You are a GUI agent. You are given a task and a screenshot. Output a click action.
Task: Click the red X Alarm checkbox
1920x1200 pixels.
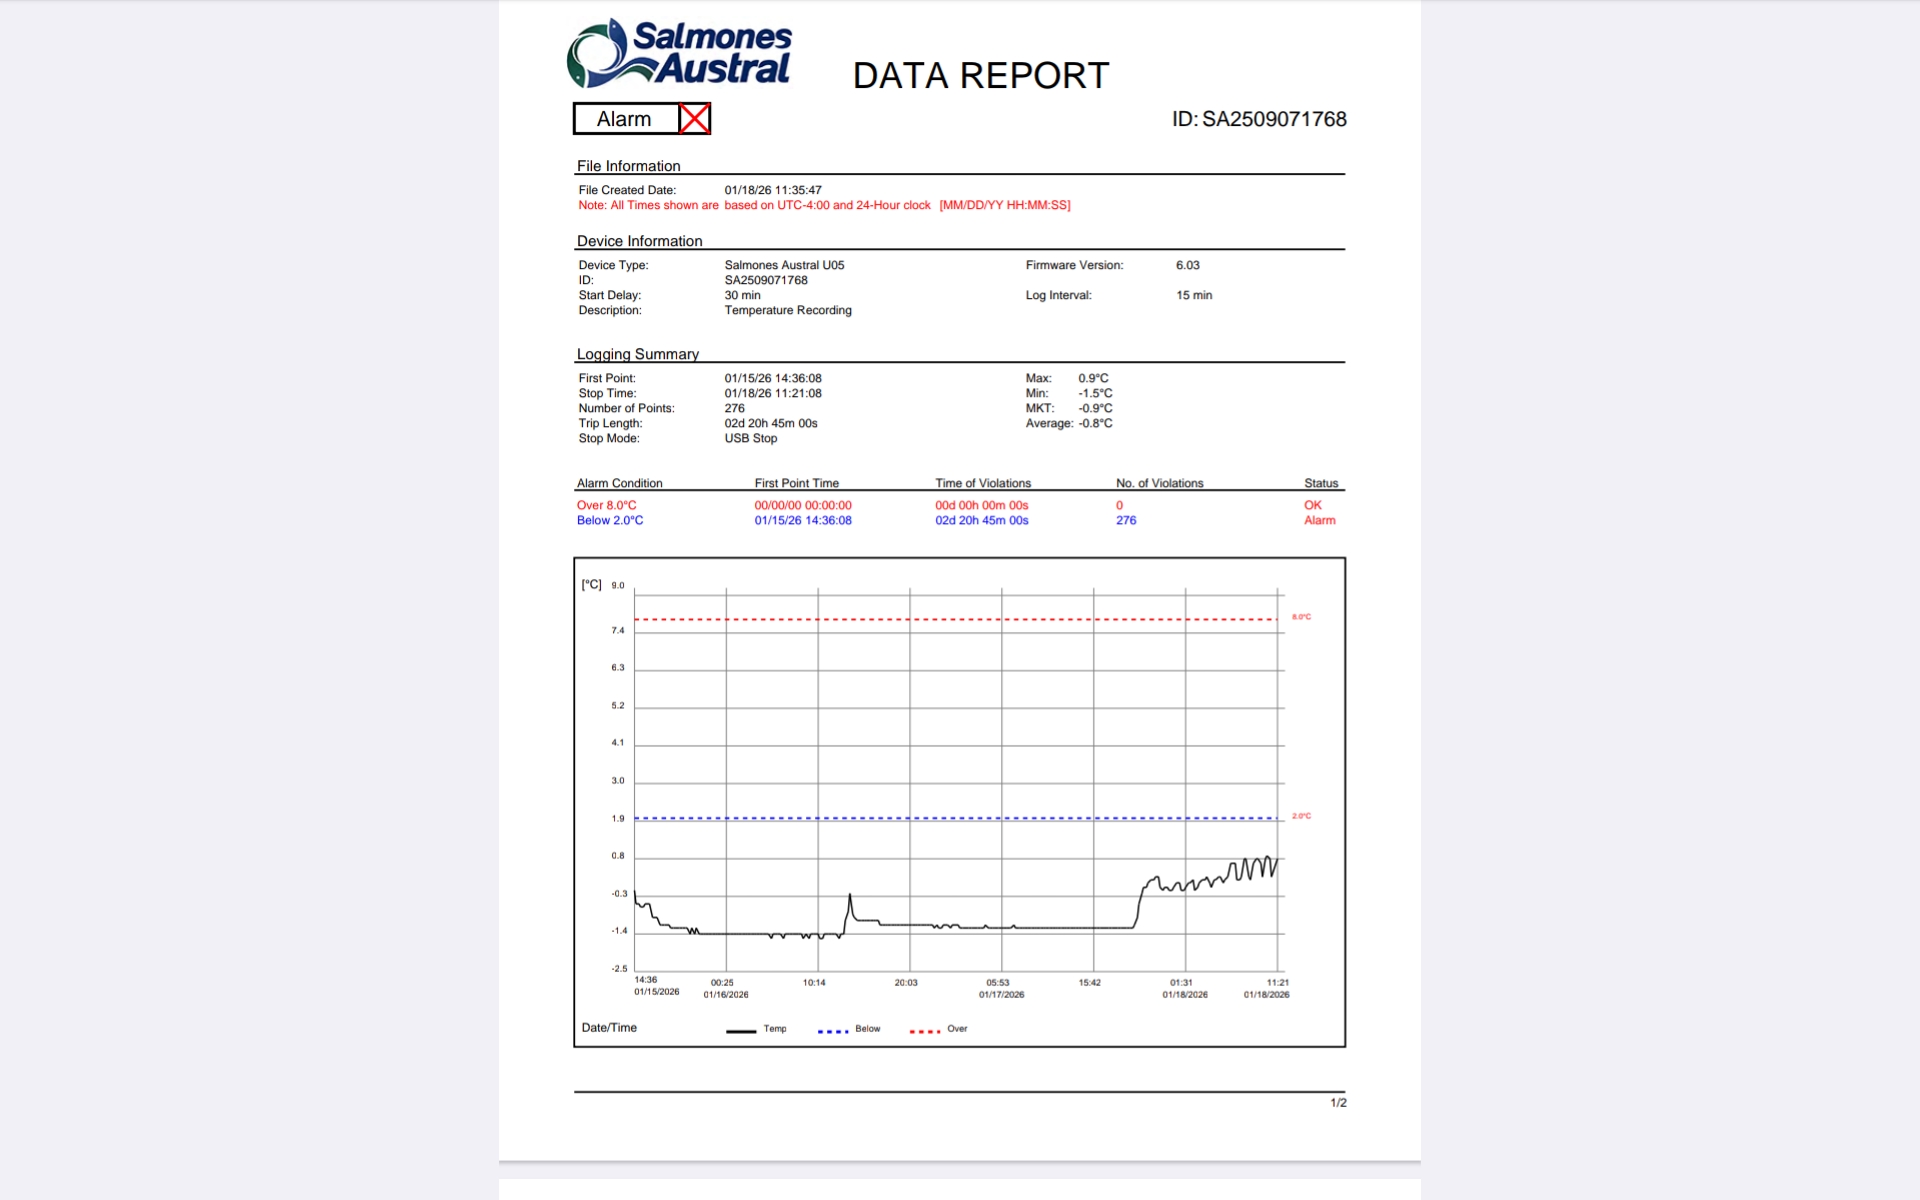click(694, 119)
